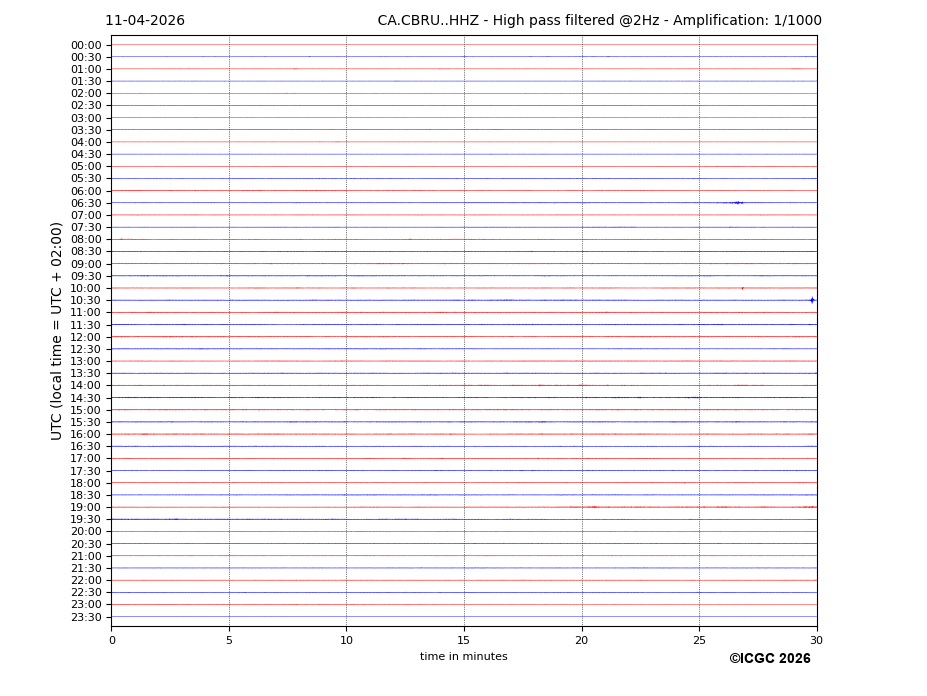Click the 19:30 trace's blue activity near start

pos(150,519)
